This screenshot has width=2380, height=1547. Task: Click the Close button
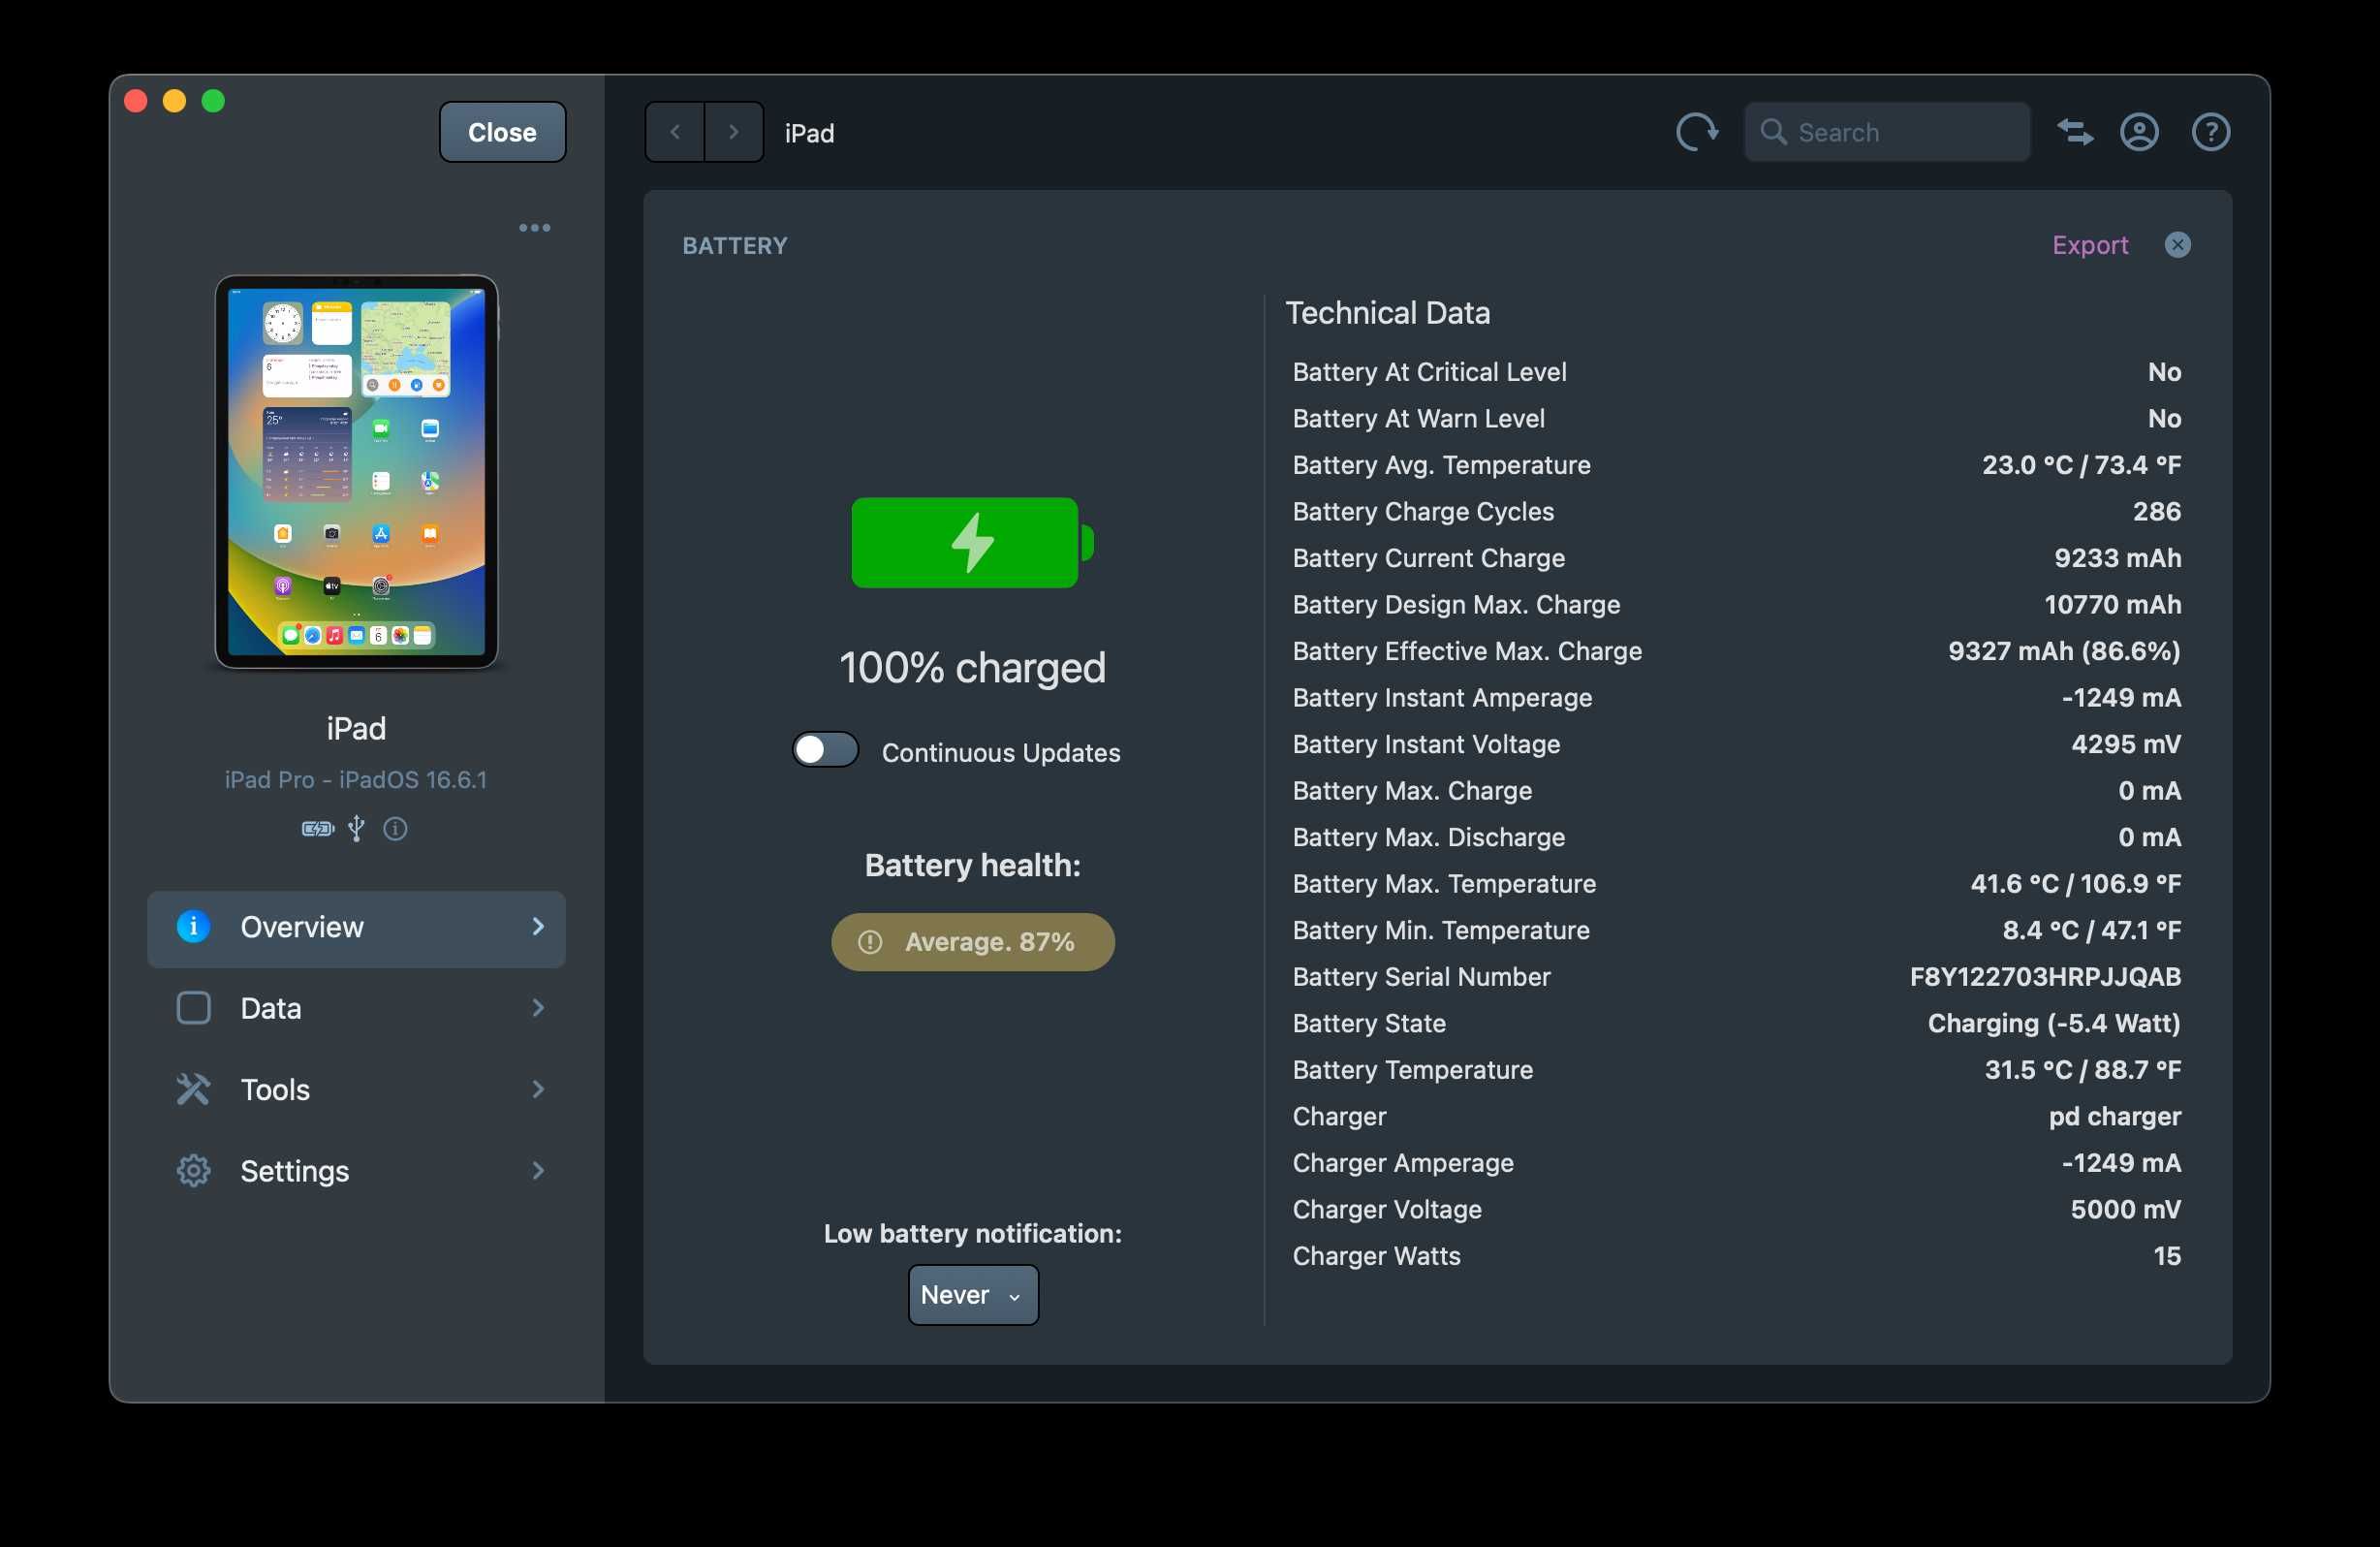coord(502,132)
